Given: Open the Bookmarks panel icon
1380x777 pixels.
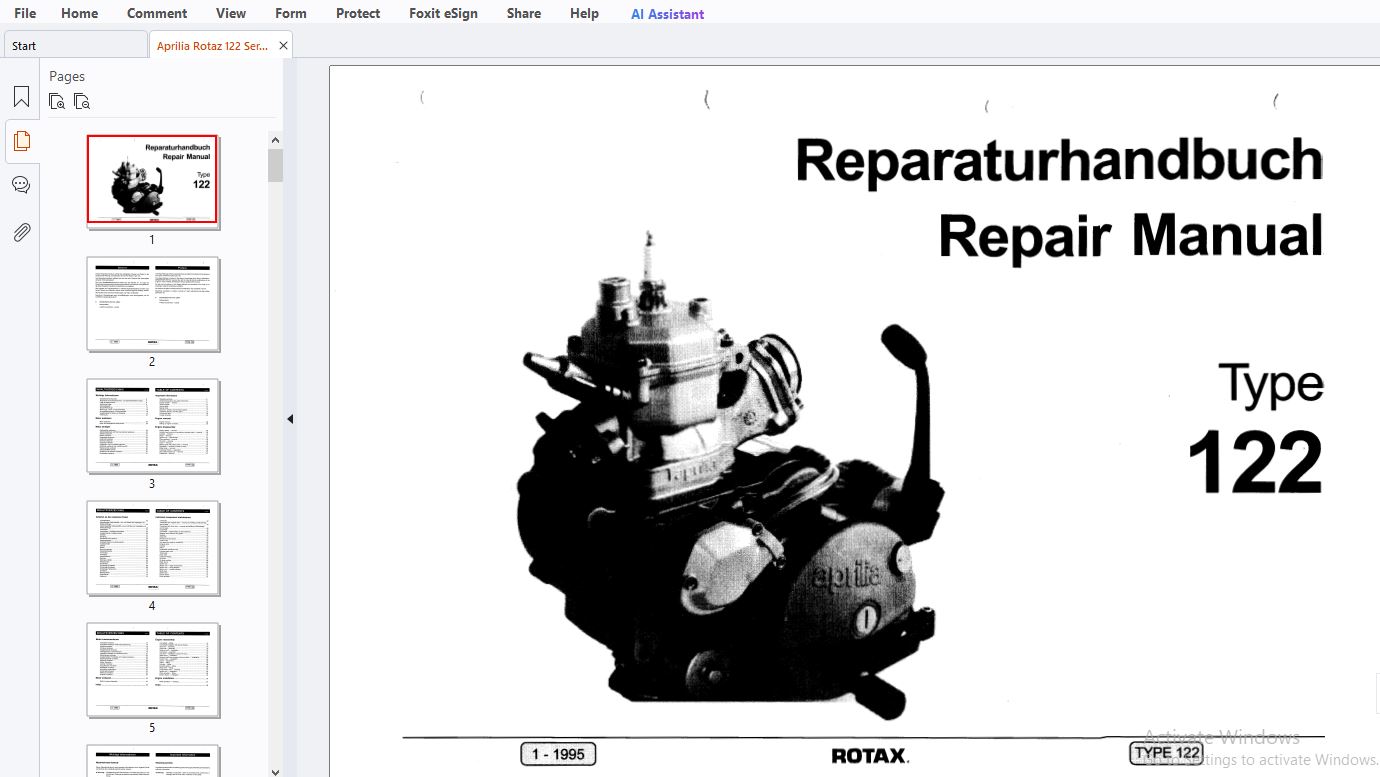Looking at the screenshot, I should coord(21,97).
